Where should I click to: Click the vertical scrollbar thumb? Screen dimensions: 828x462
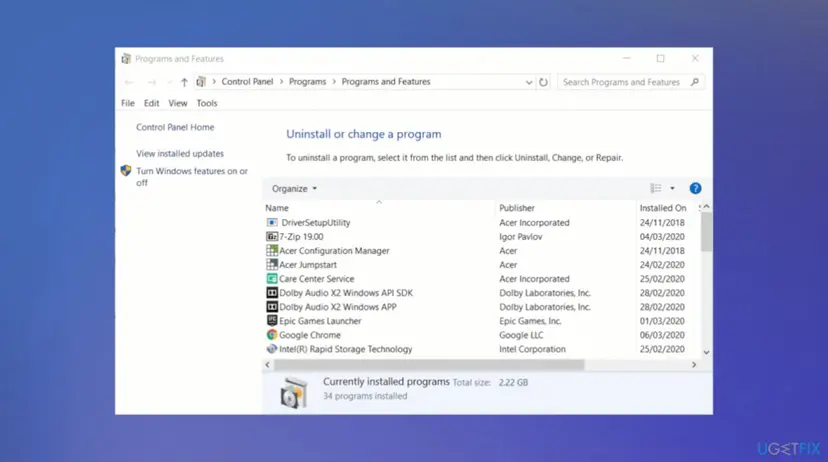pos(706,232)
